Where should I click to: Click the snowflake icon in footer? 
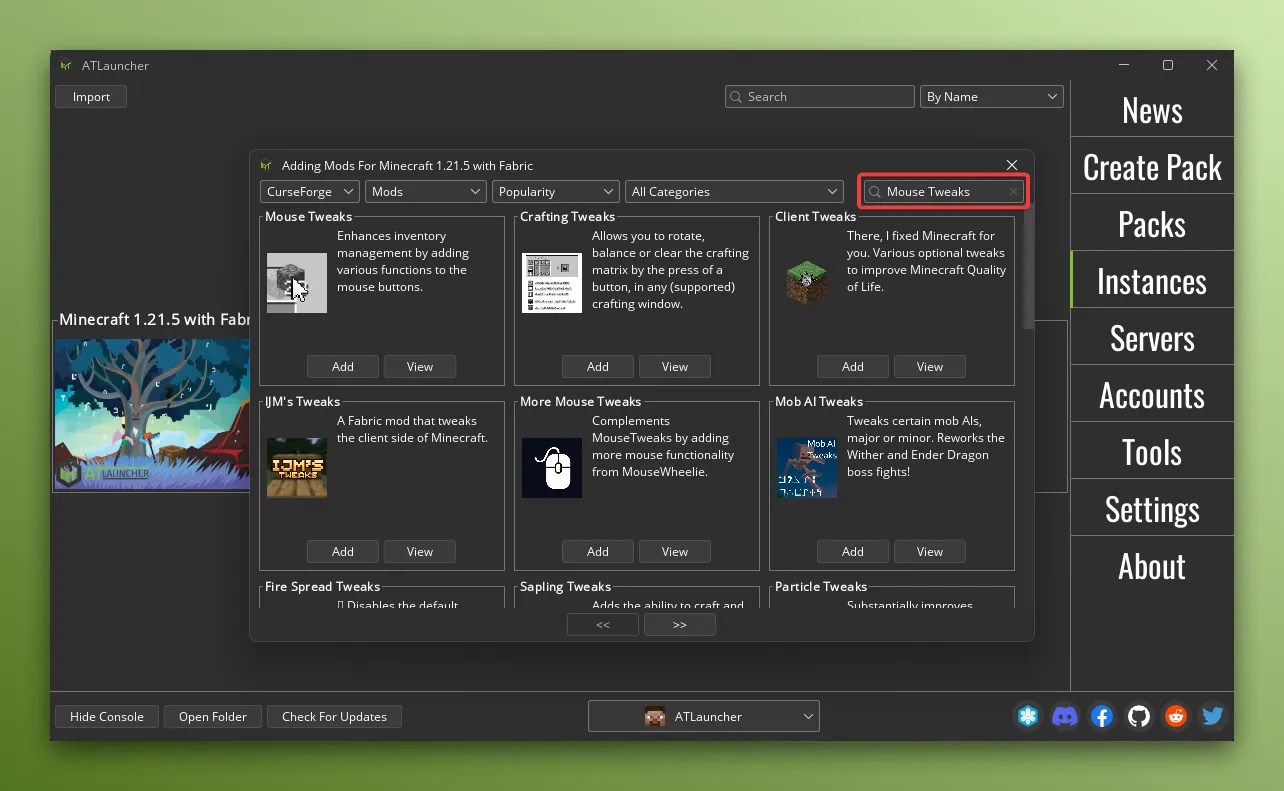point(1028,716)
